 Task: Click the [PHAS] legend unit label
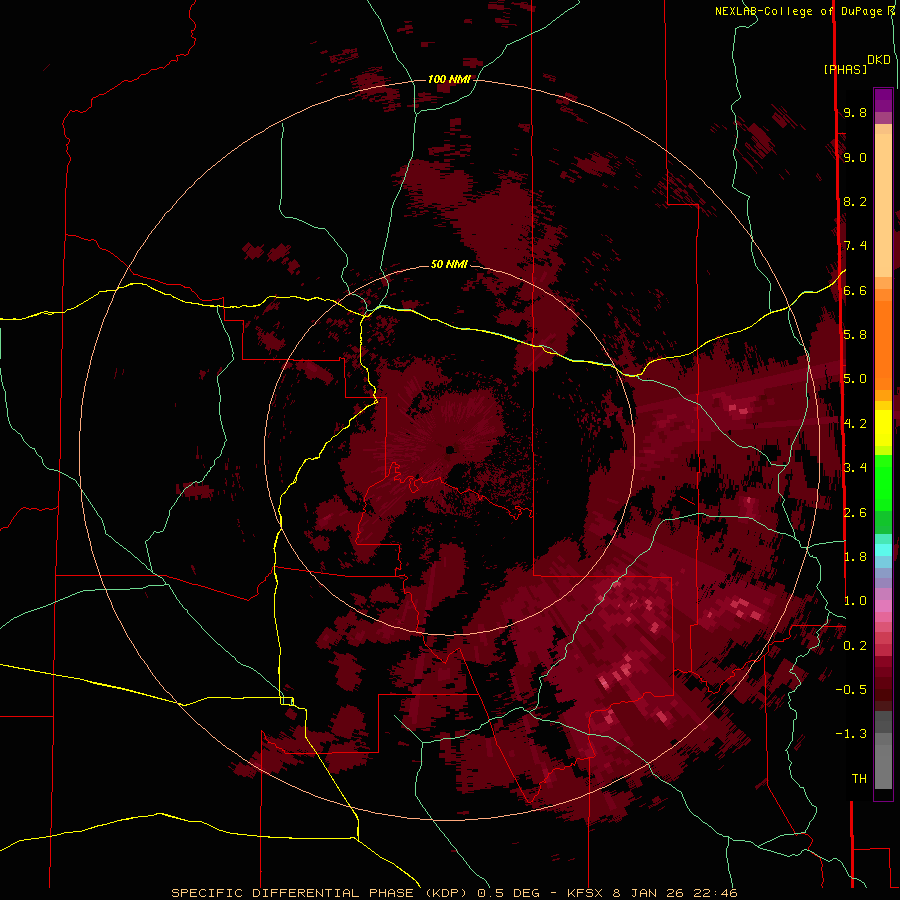click(x=845, y=69)
